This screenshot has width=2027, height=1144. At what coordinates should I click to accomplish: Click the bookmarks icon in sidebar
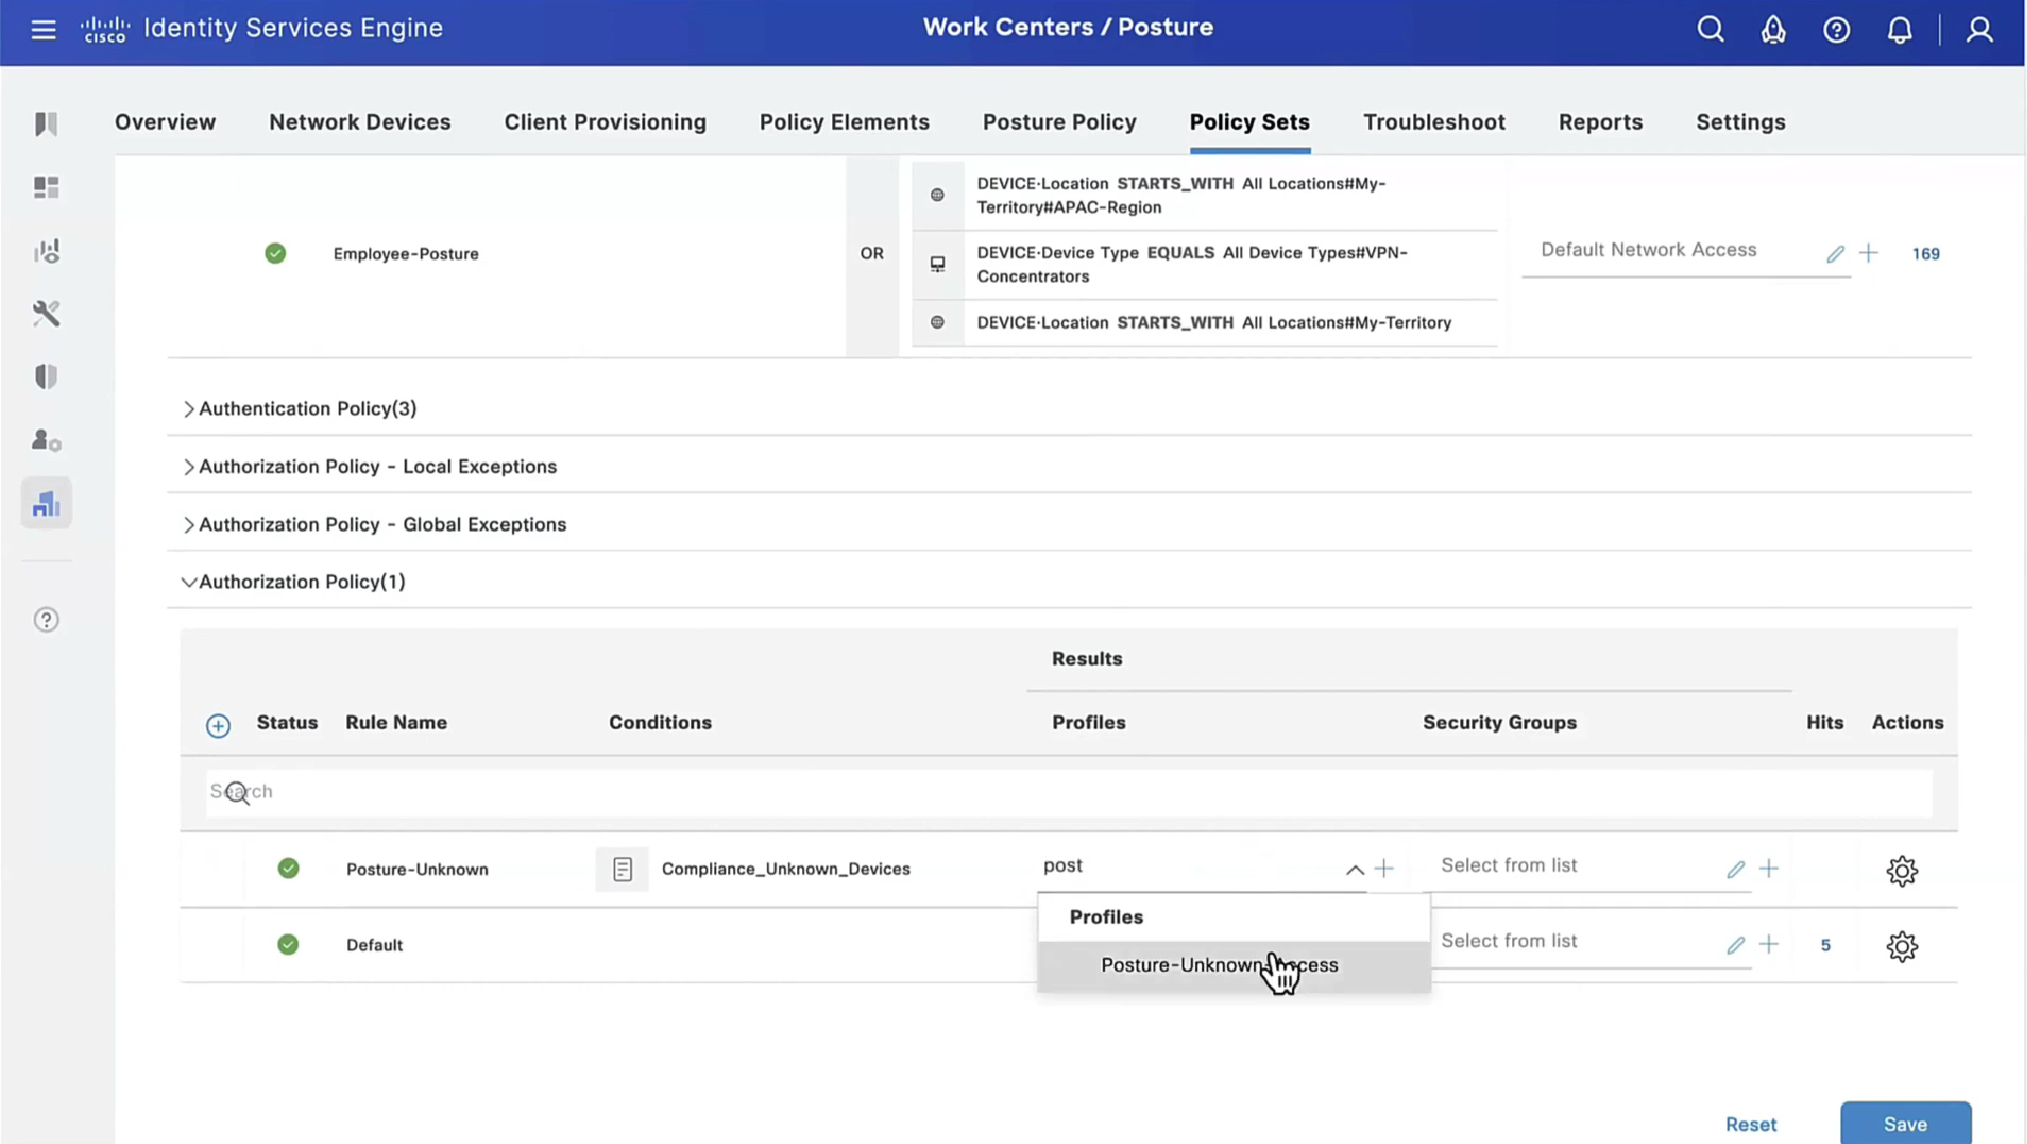click(46, 124)
